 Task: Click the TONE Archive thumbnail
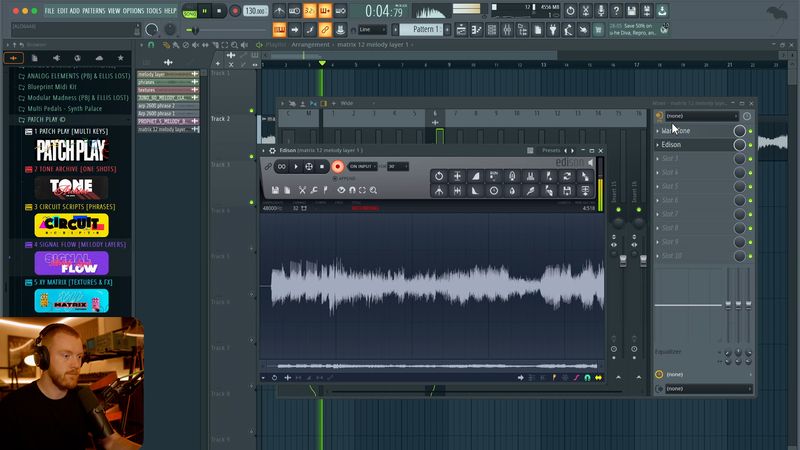pyautogui.click(x=71, y=188)
